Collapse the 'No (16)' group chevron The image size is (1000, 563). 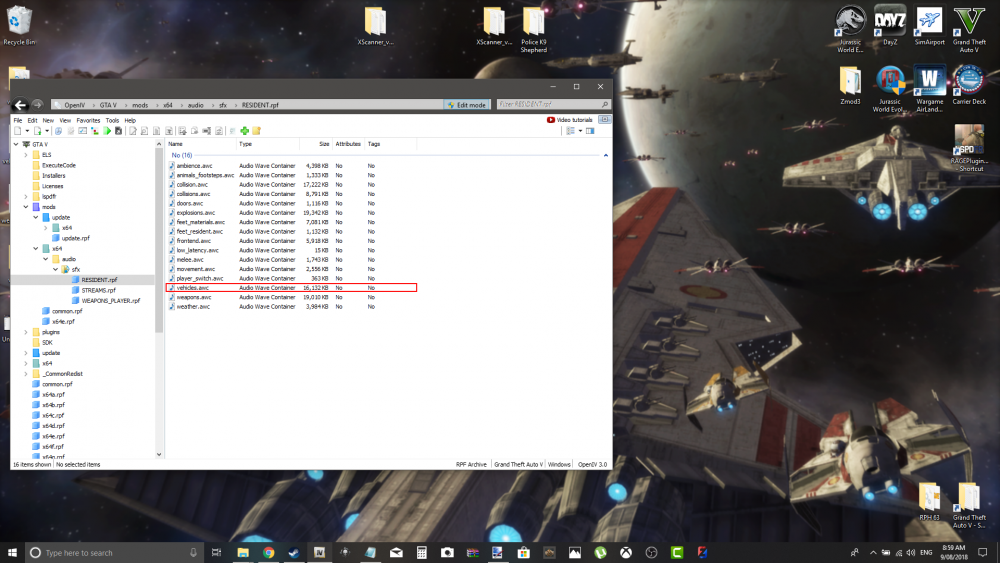[605, 155]
